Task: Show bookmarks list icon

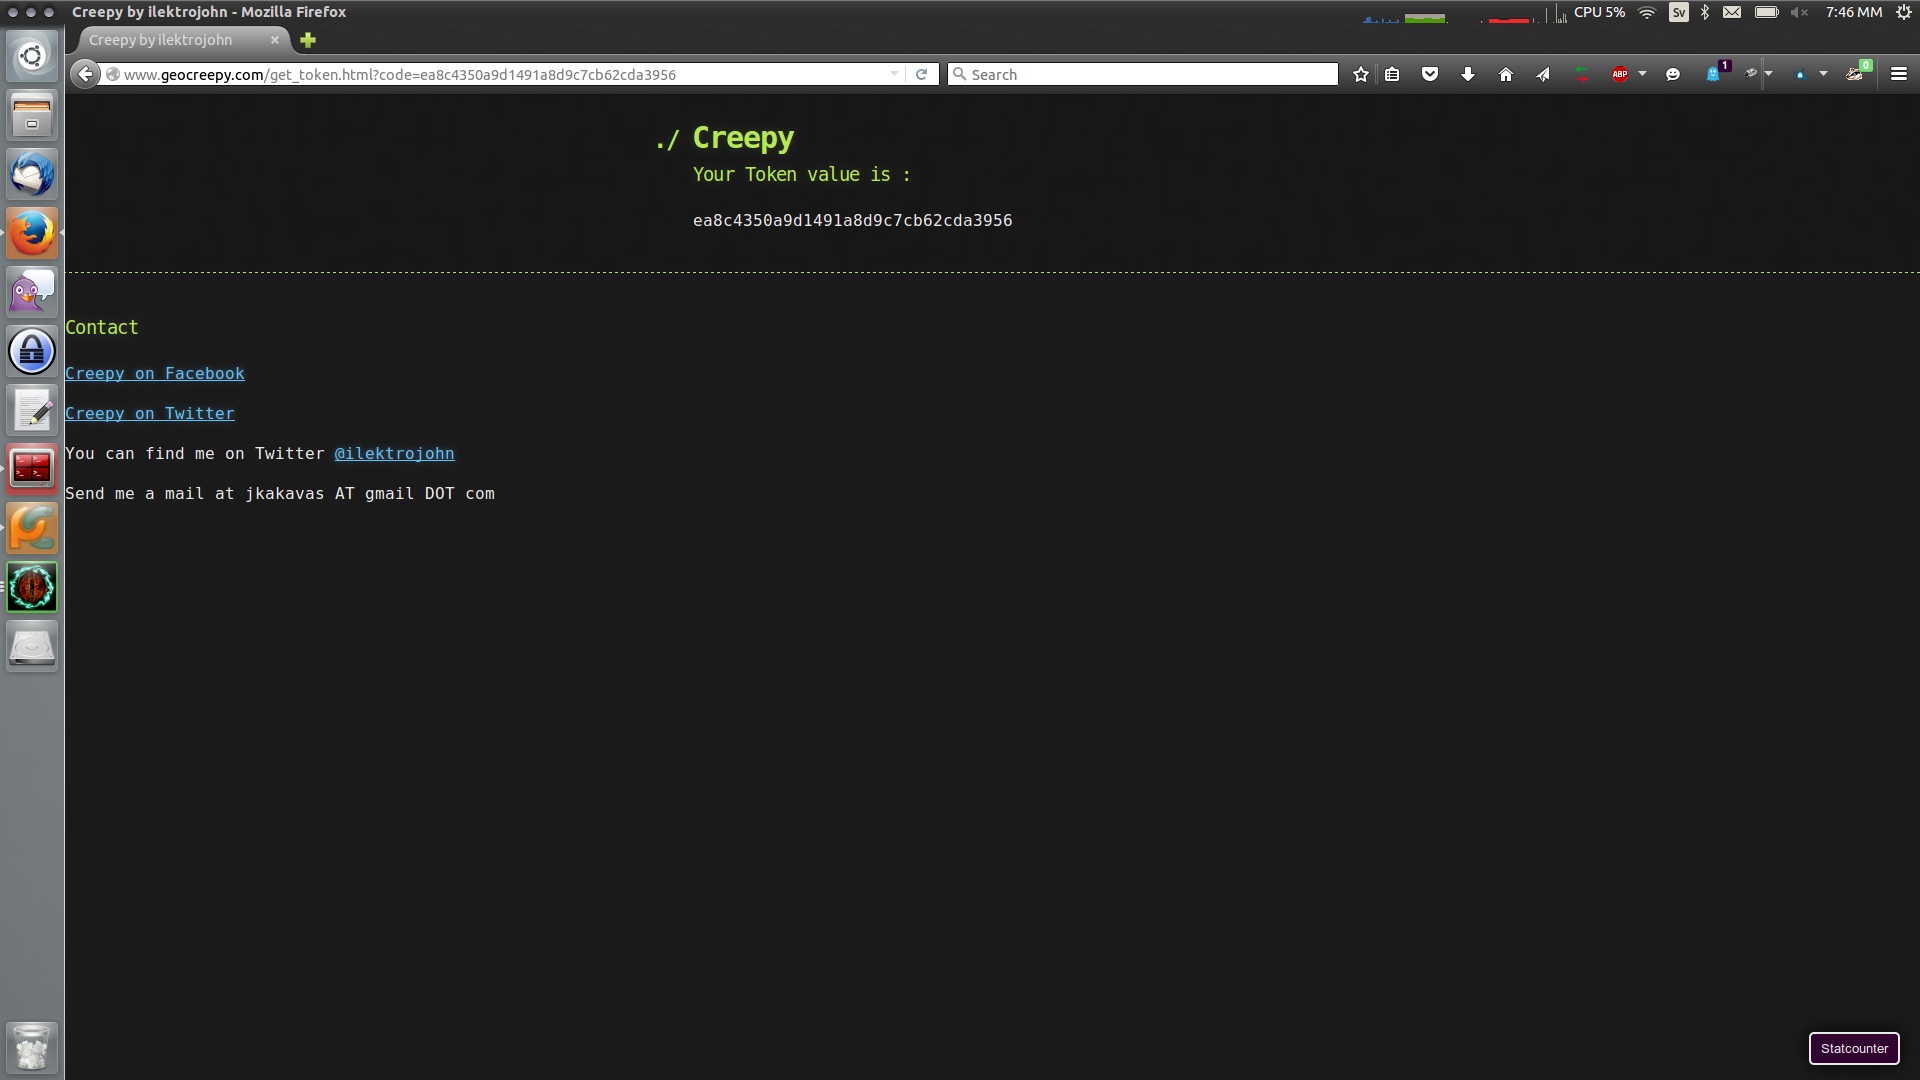Action: click(x=1392, y=74)
